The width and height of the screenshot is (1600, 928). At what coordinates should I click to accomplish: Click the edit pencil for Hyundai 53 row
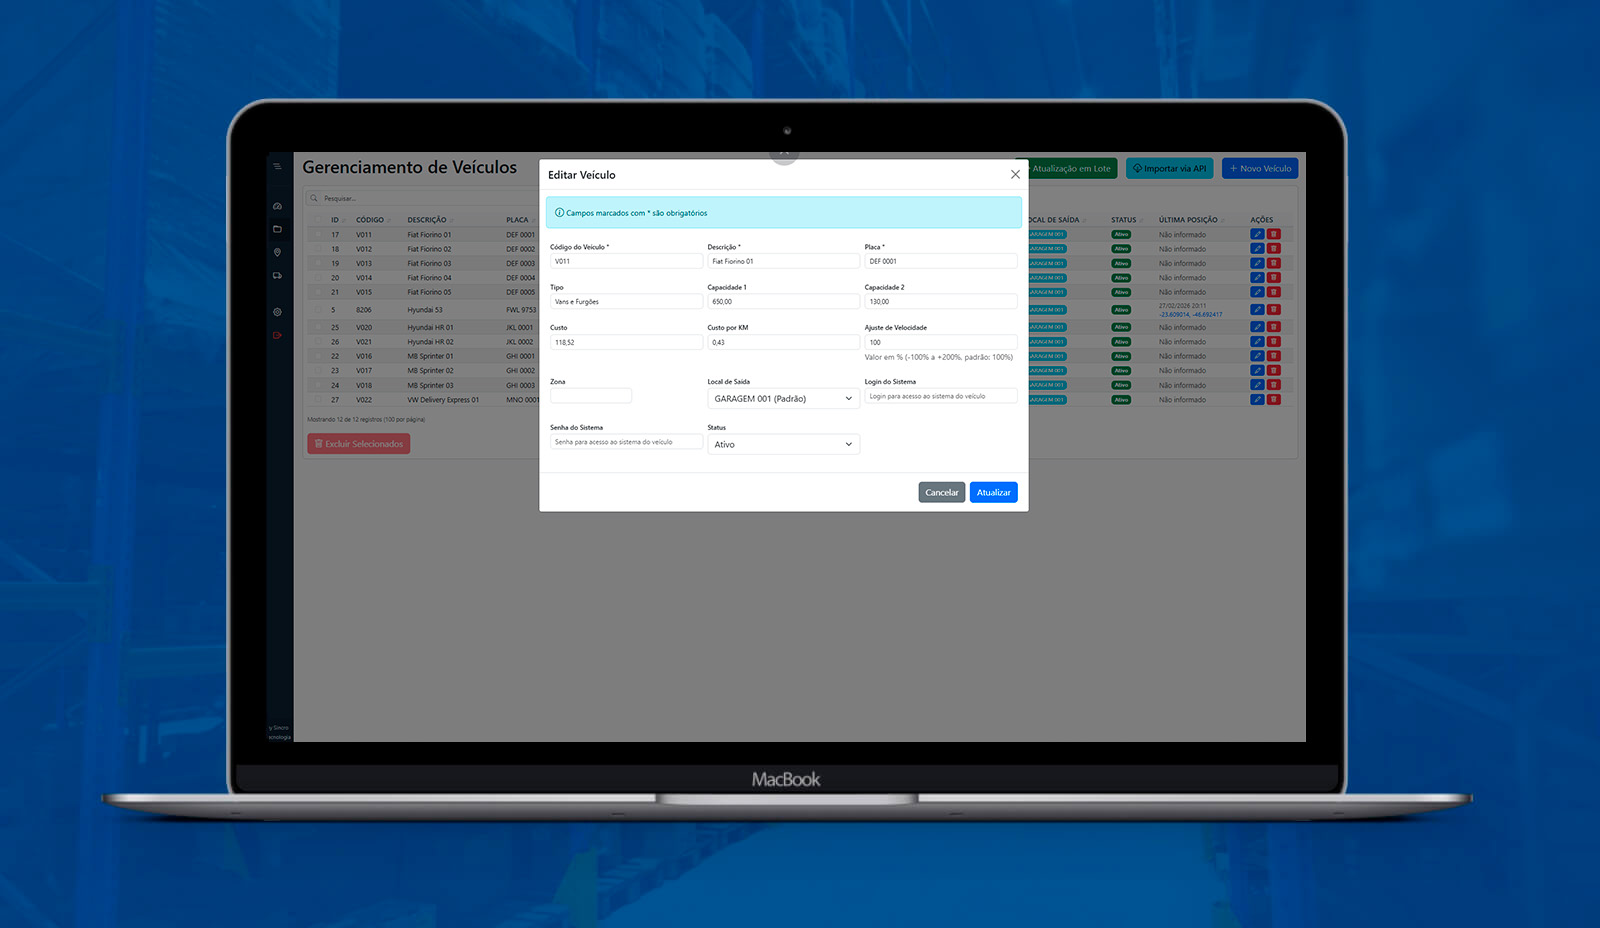(x=1257, y=310)
